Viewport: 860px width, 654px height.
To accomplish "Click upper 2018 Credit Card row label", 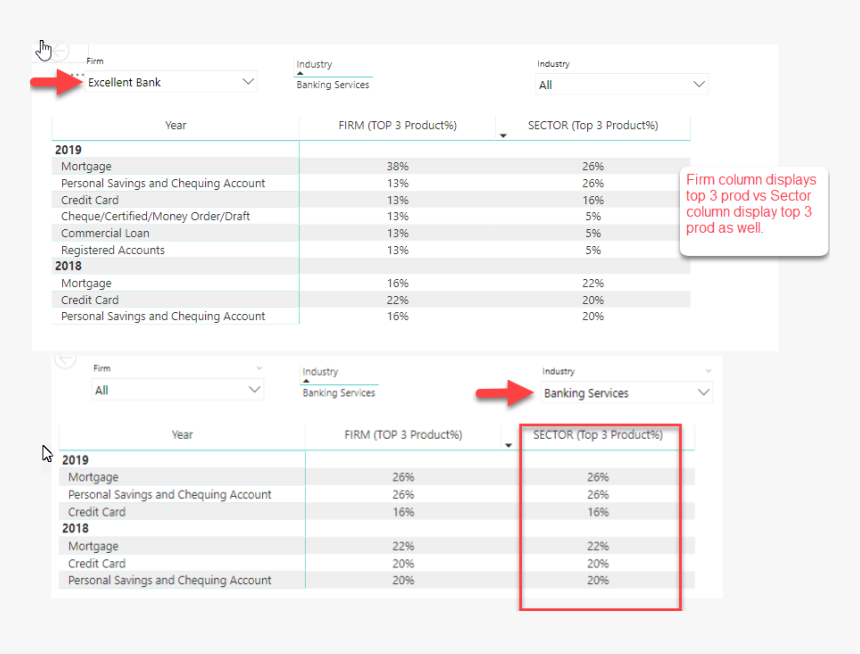I will 90,300.
